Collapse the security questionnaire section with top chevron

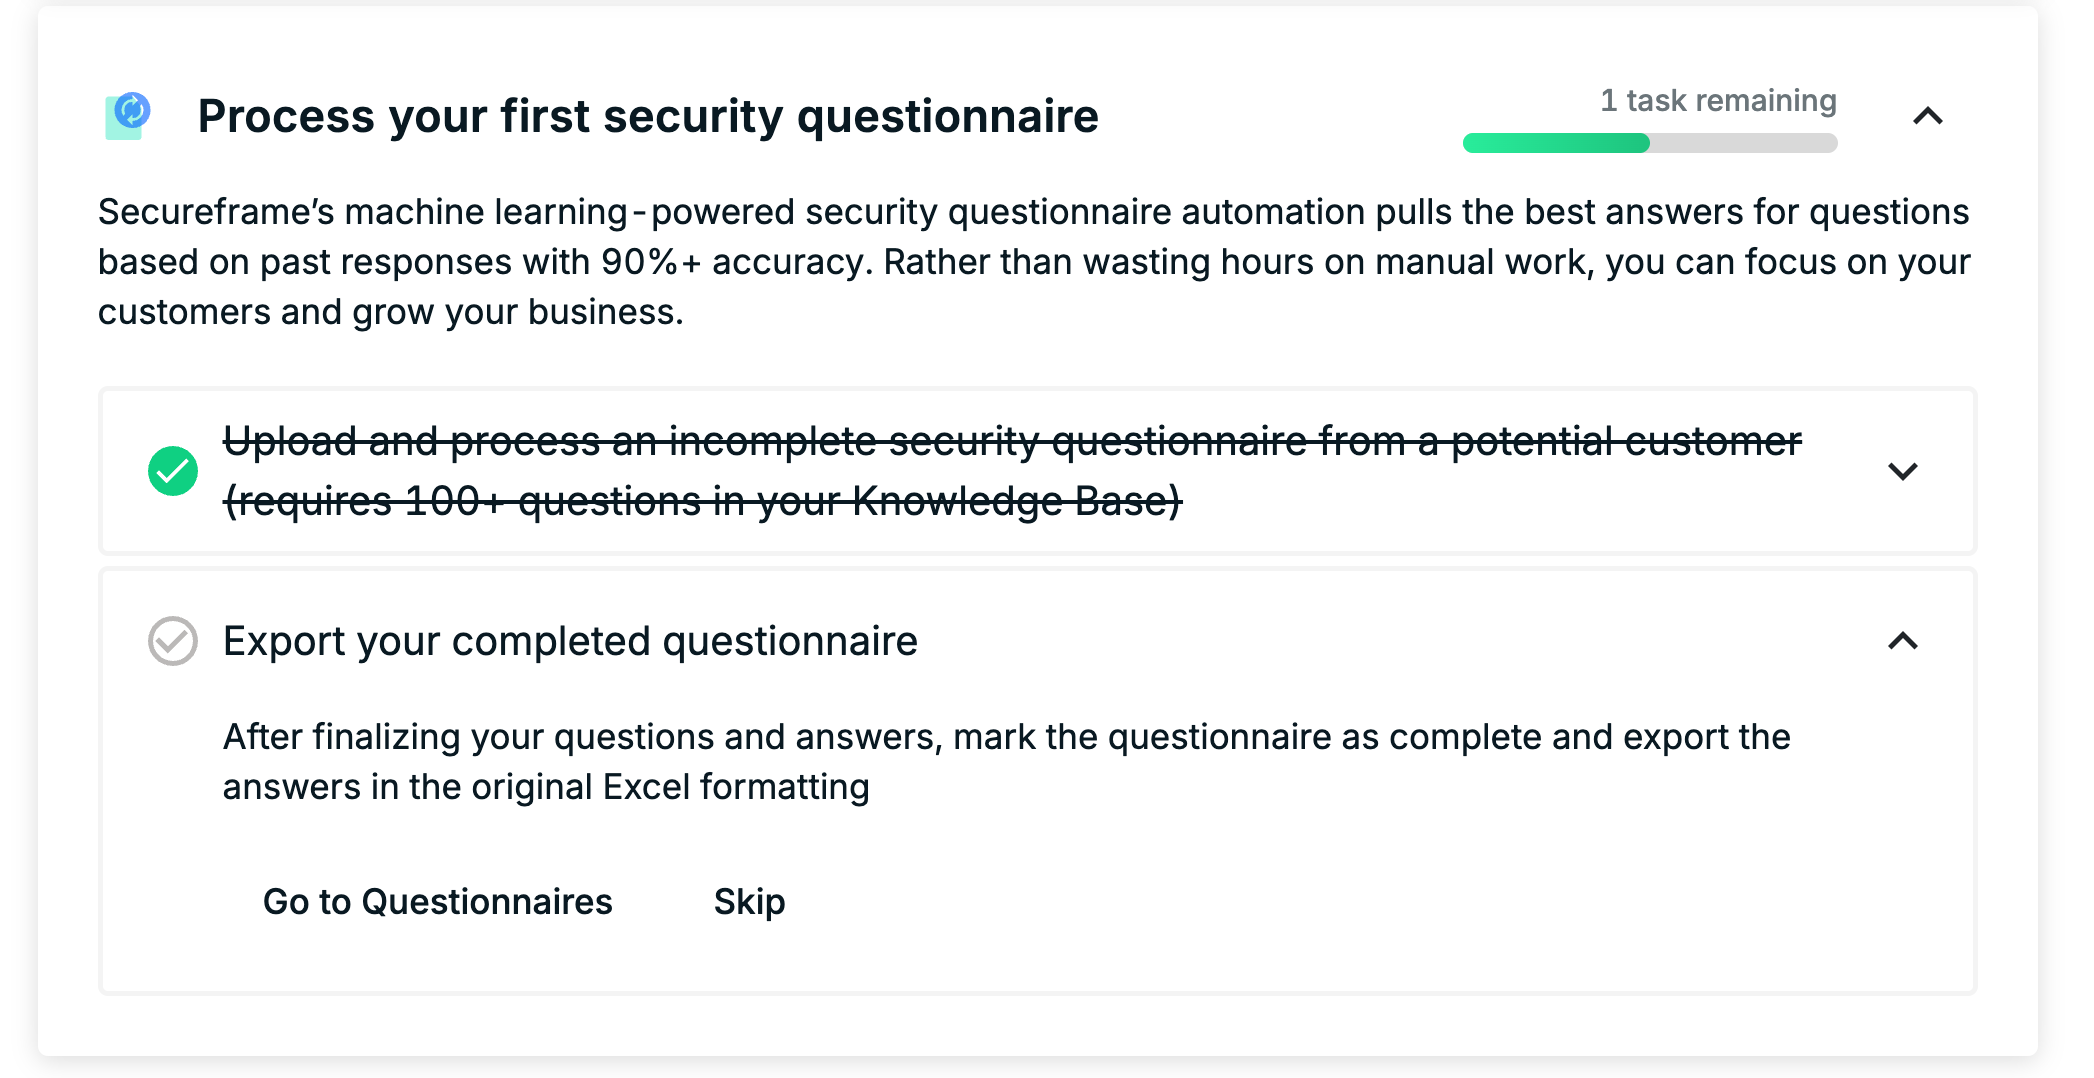click(1928, 116)
